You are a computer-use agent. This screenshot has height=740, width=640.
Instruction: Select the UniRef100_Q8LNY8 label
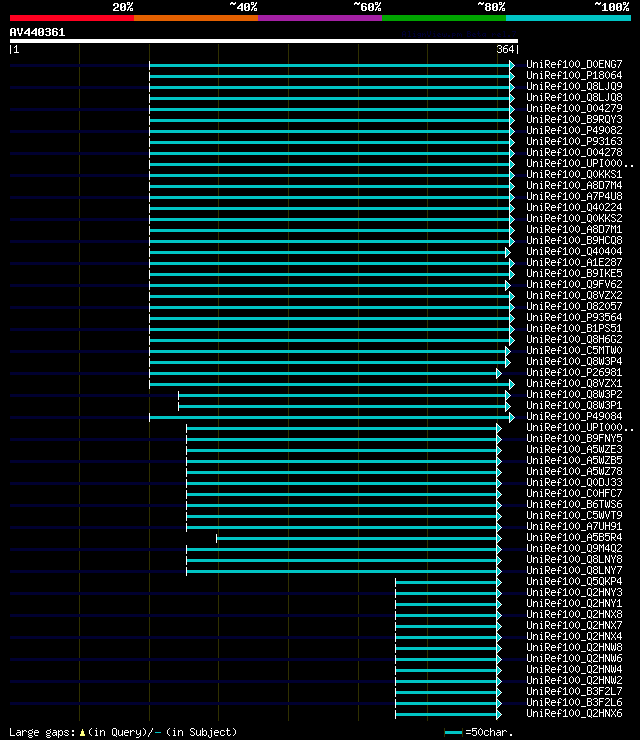pos(574,559)
